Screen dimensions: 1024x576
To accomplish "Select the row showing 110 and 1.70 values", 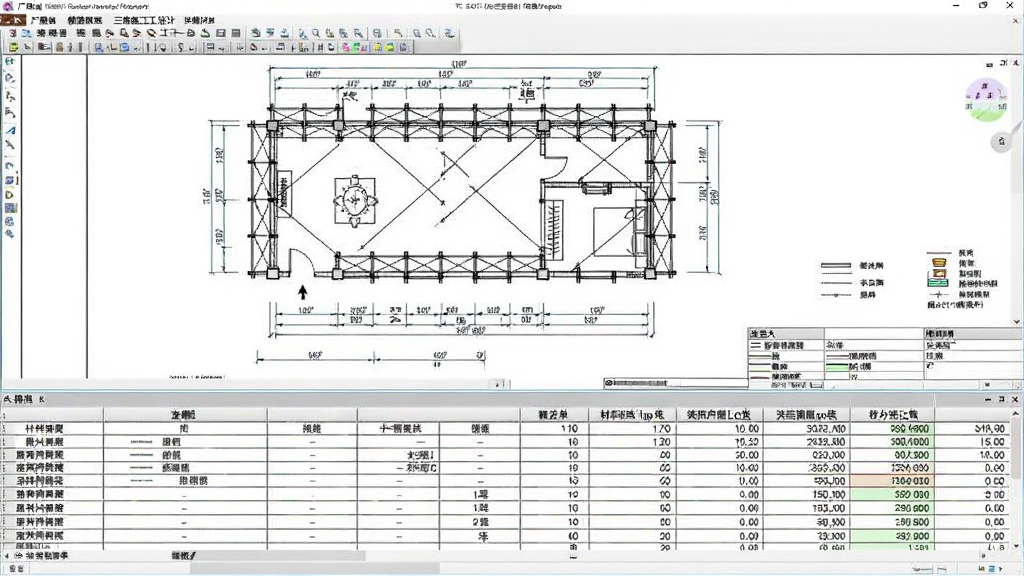I will 506,428.
